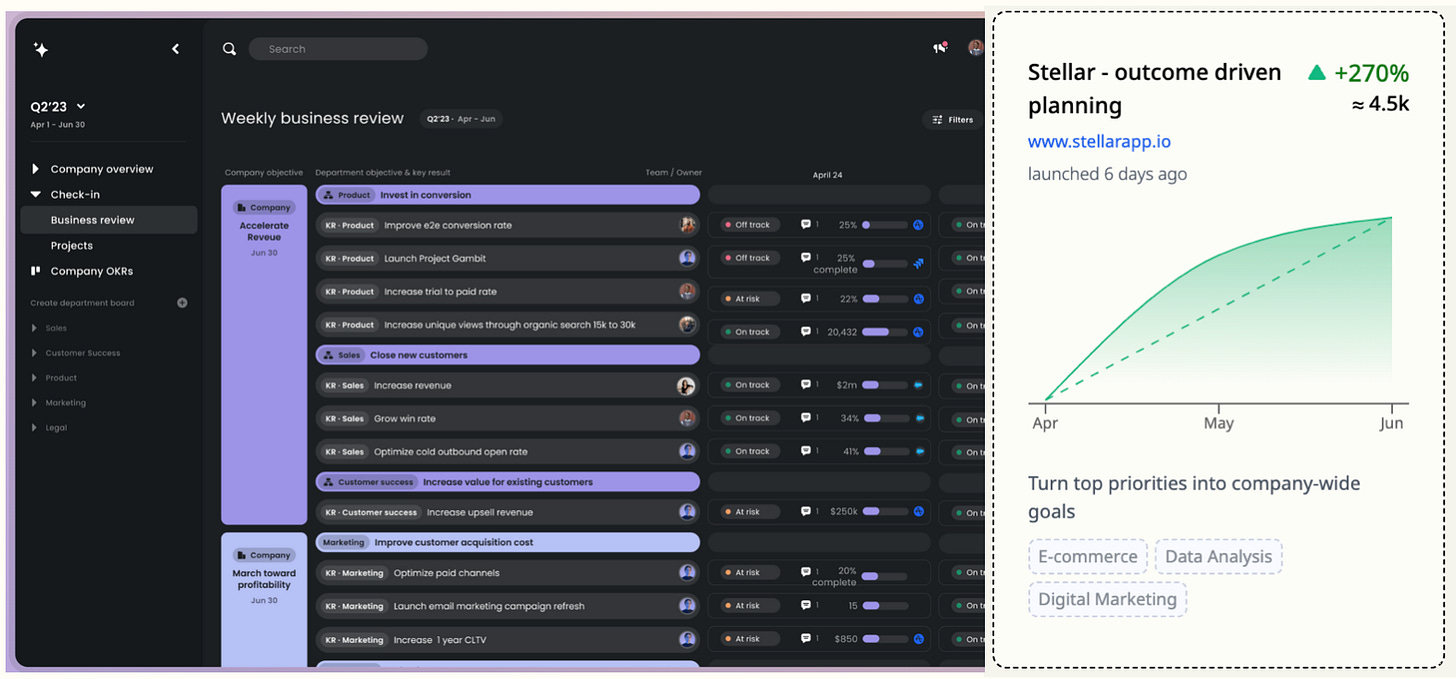Click the Sales Close new customers objective header

(x=507, y=355)
